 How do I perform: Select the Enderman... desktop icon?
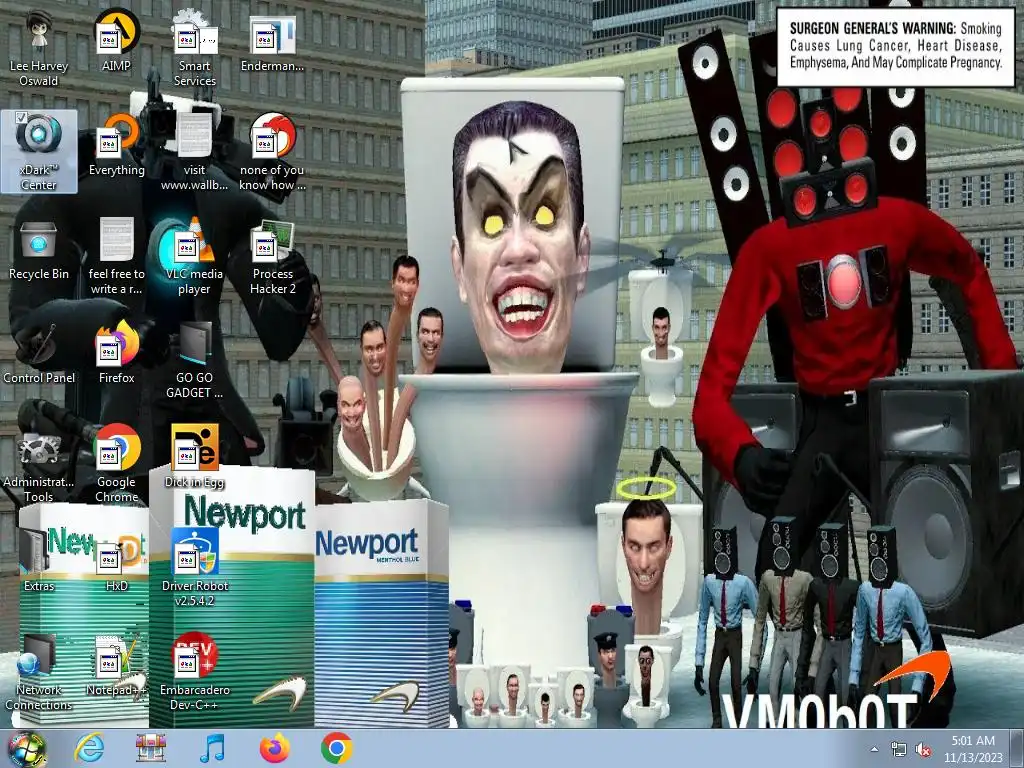(272, 41)
